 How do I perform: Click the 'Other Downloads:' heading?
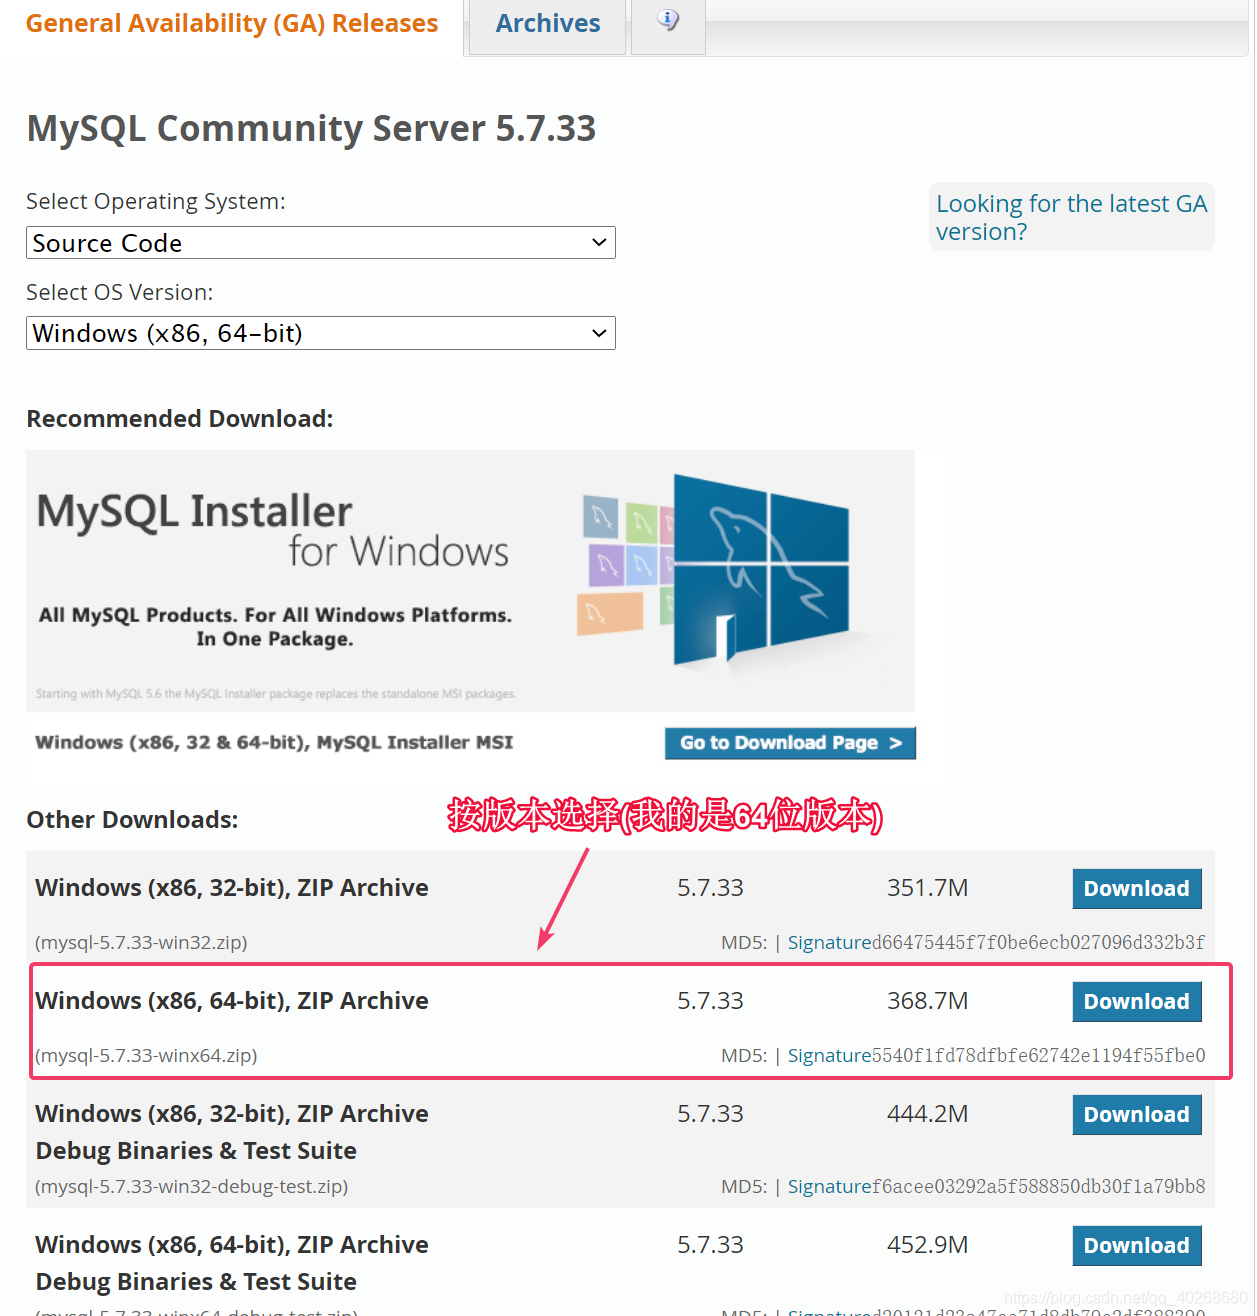point(132,820)
